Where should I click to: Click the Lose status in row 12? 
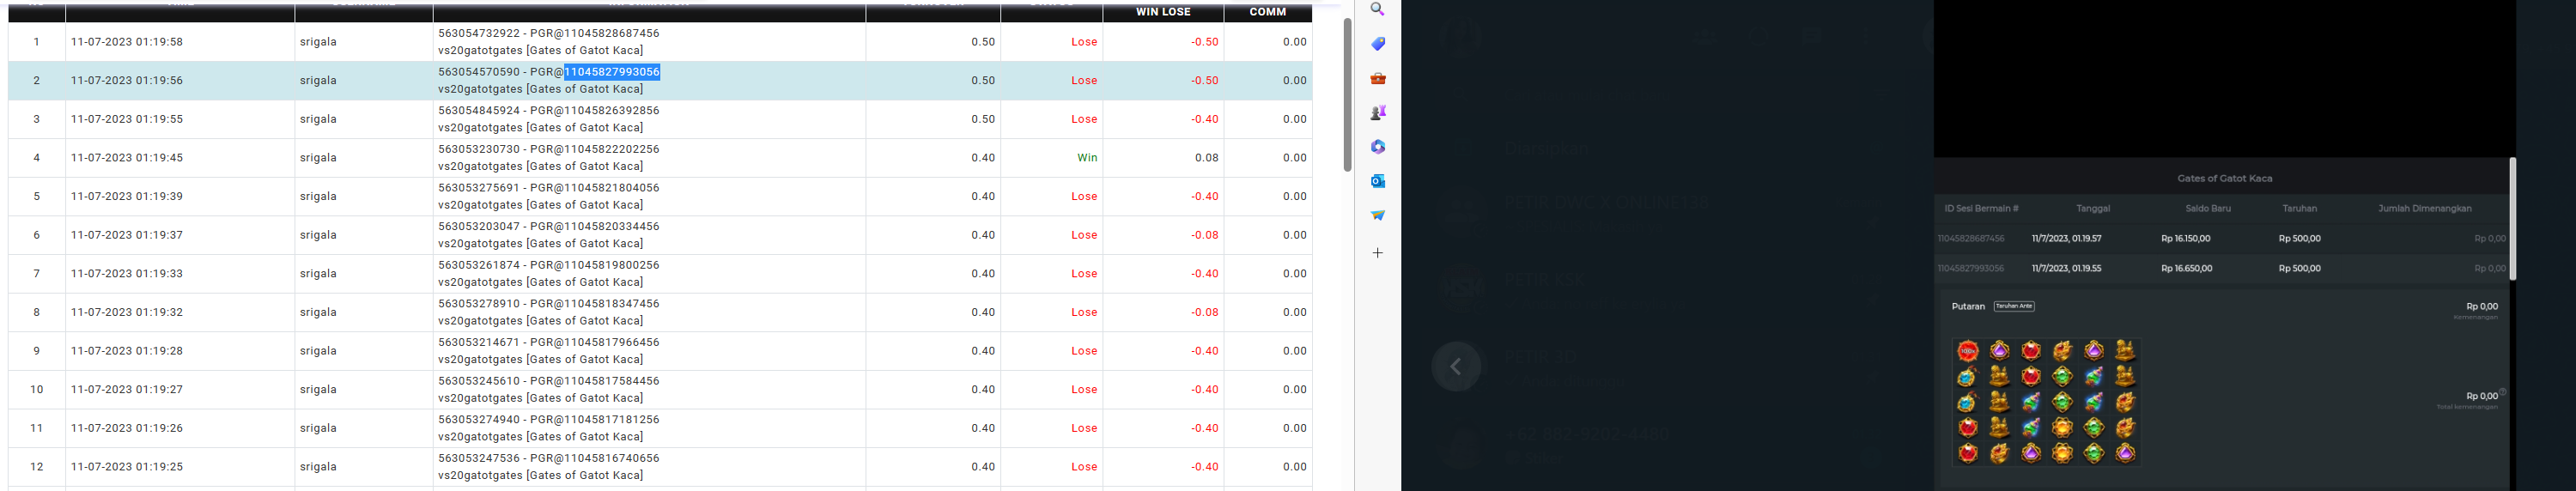(x=1084, y=467)
